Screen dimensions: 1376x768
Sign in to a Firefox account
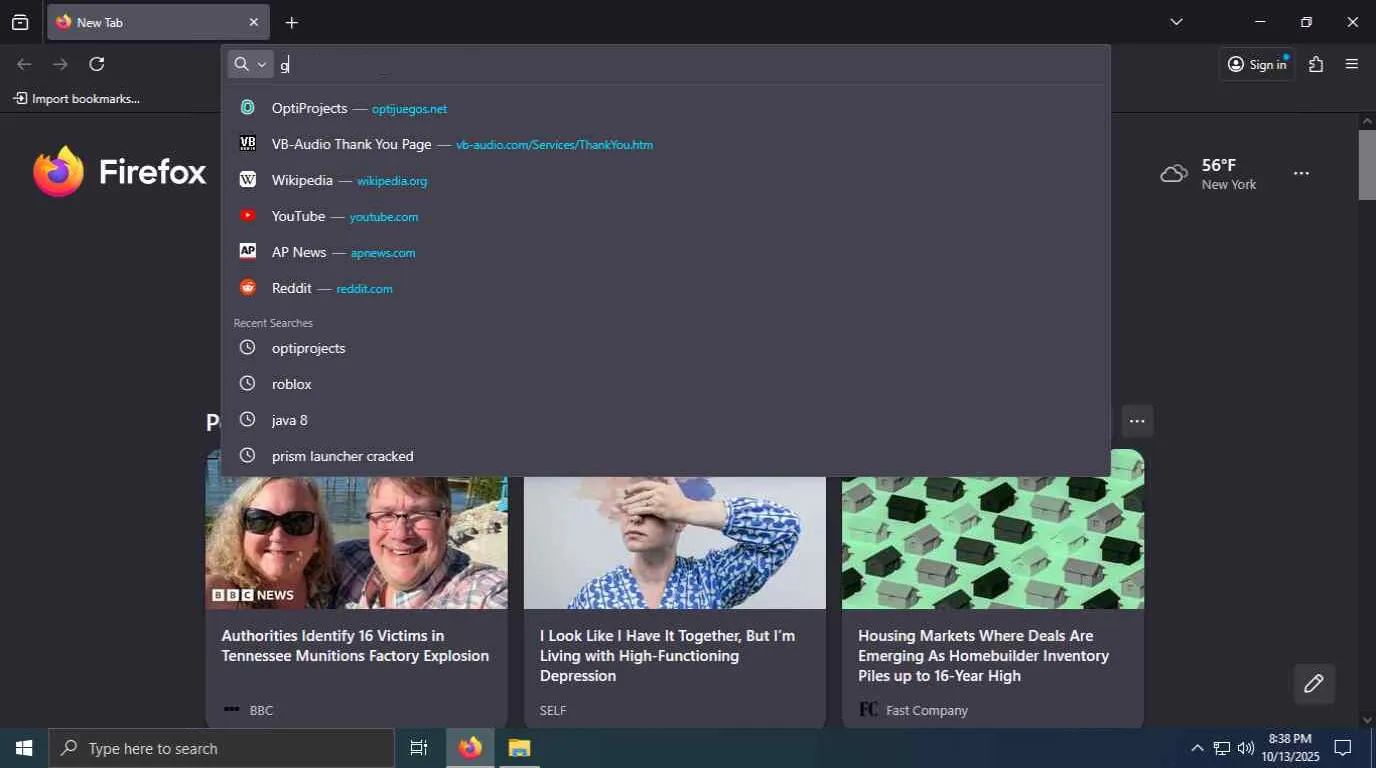coord(1257,64)
